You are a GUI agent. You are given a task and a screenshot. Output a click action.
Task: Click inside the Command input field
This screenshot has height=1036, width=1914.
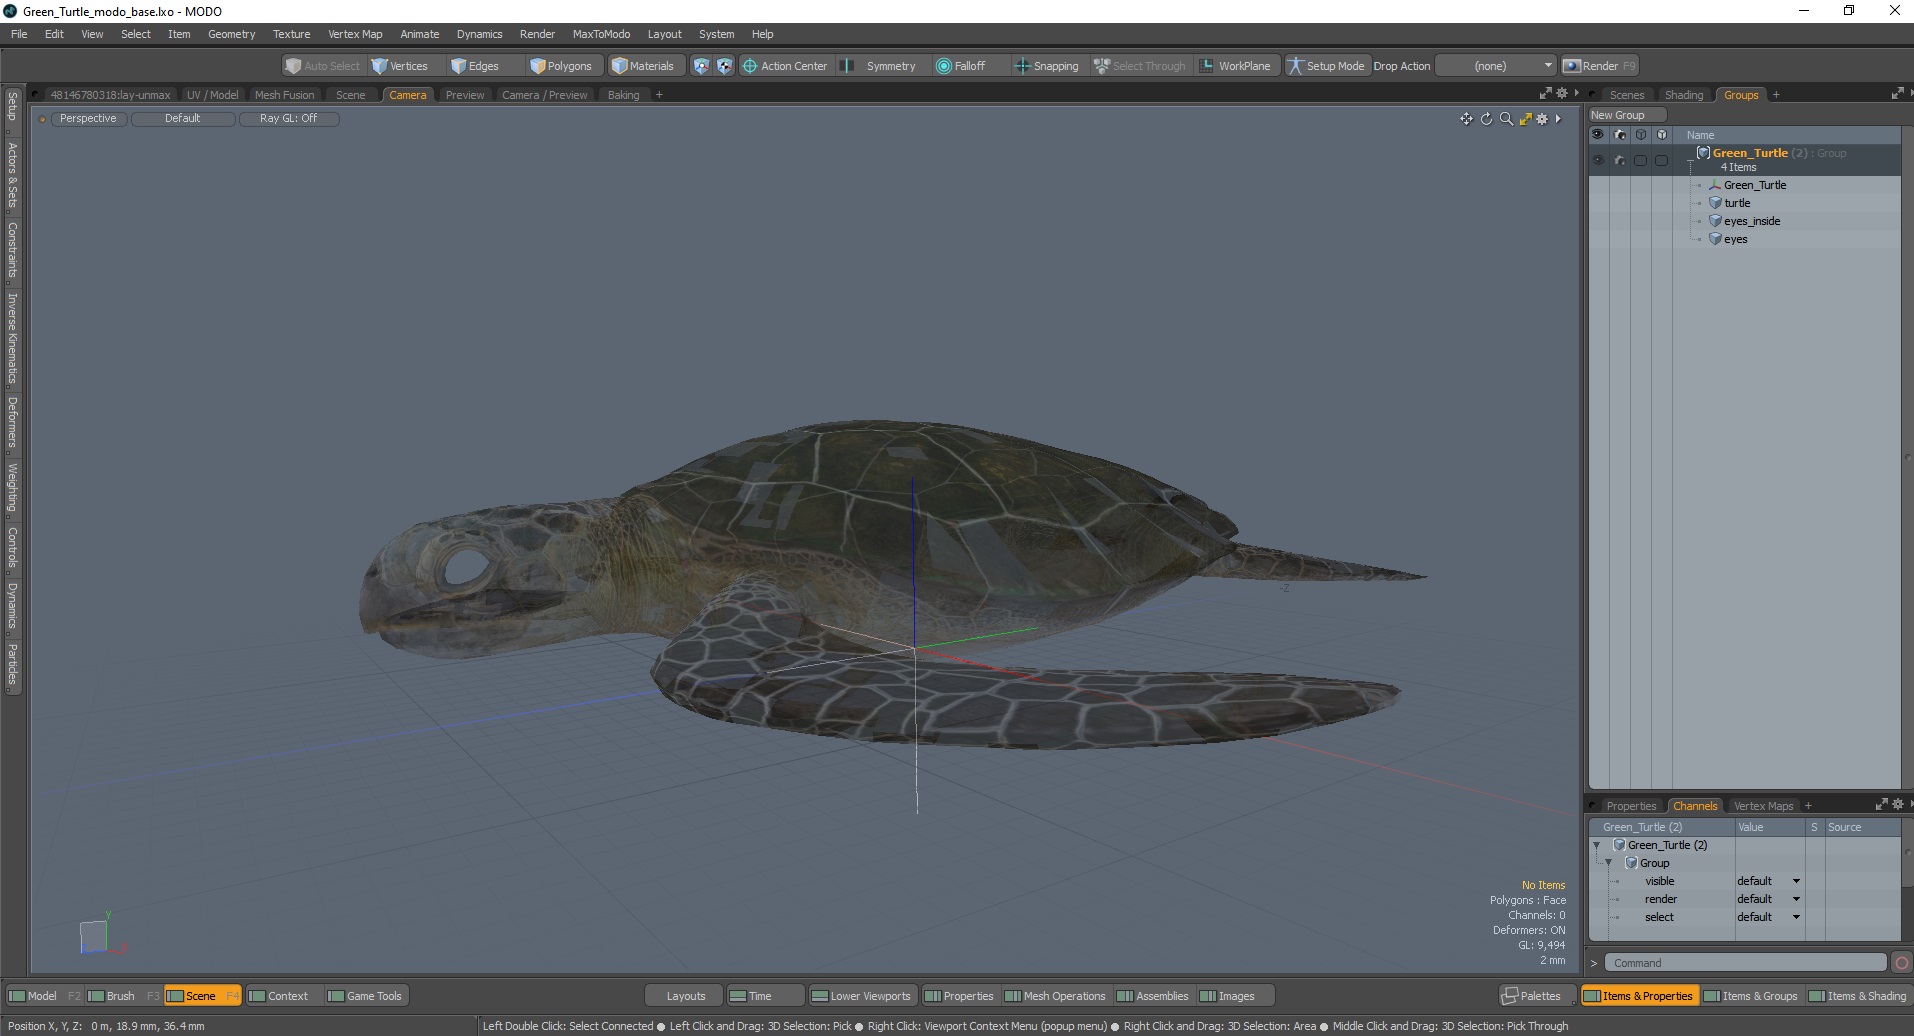[1745, 963]
